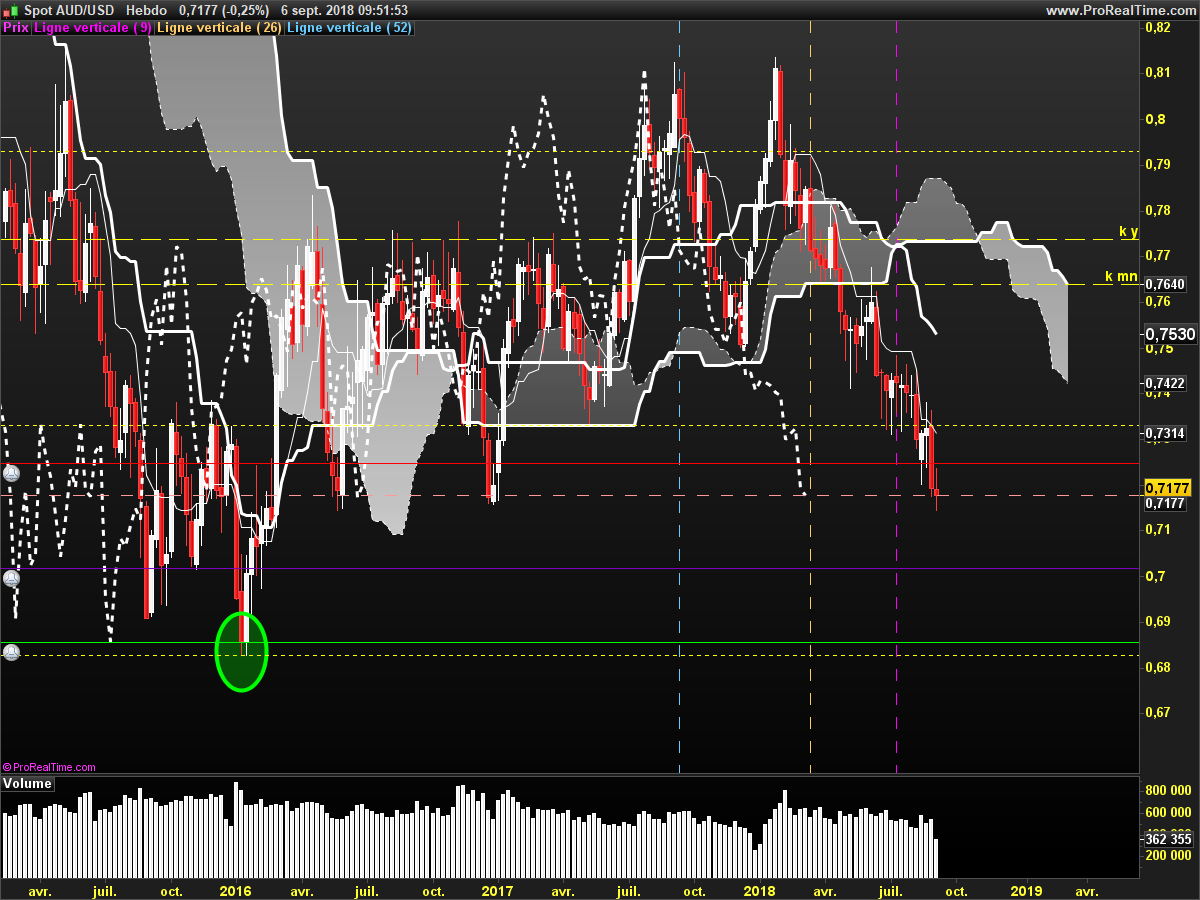The image size is (1200, 900).
Task: Click the 0,7422 price tag on axis
Action: [1165, 383]
